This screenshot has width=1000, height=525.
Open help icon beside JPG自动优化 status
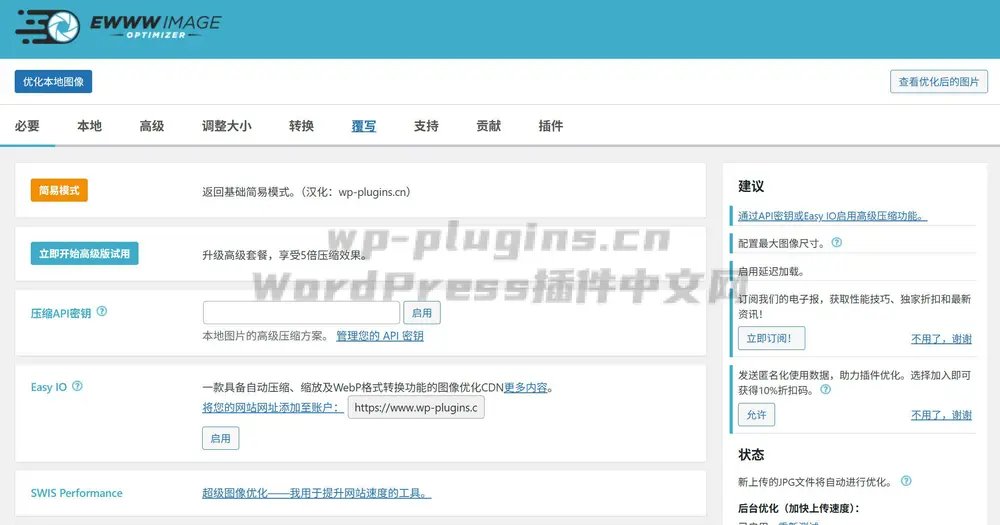click(906, 481)
